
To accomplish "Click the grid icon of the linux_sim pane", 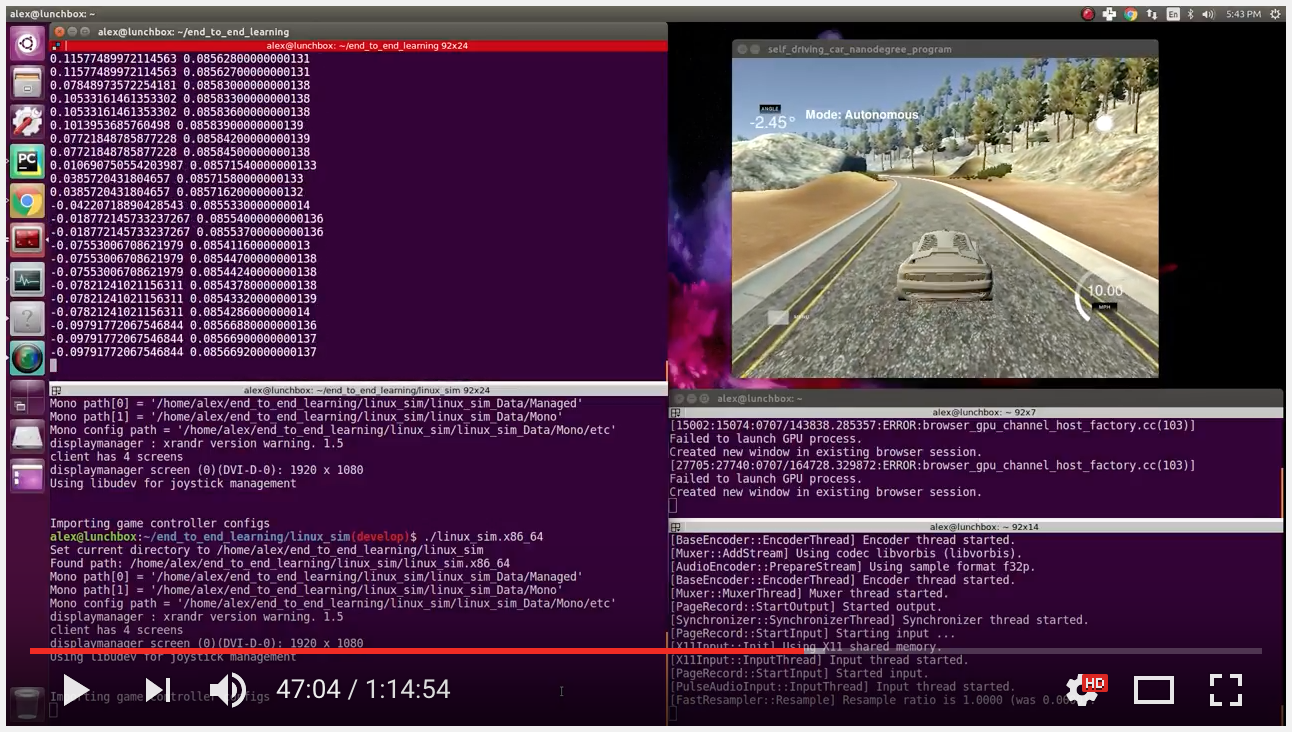I will (55, 390).
